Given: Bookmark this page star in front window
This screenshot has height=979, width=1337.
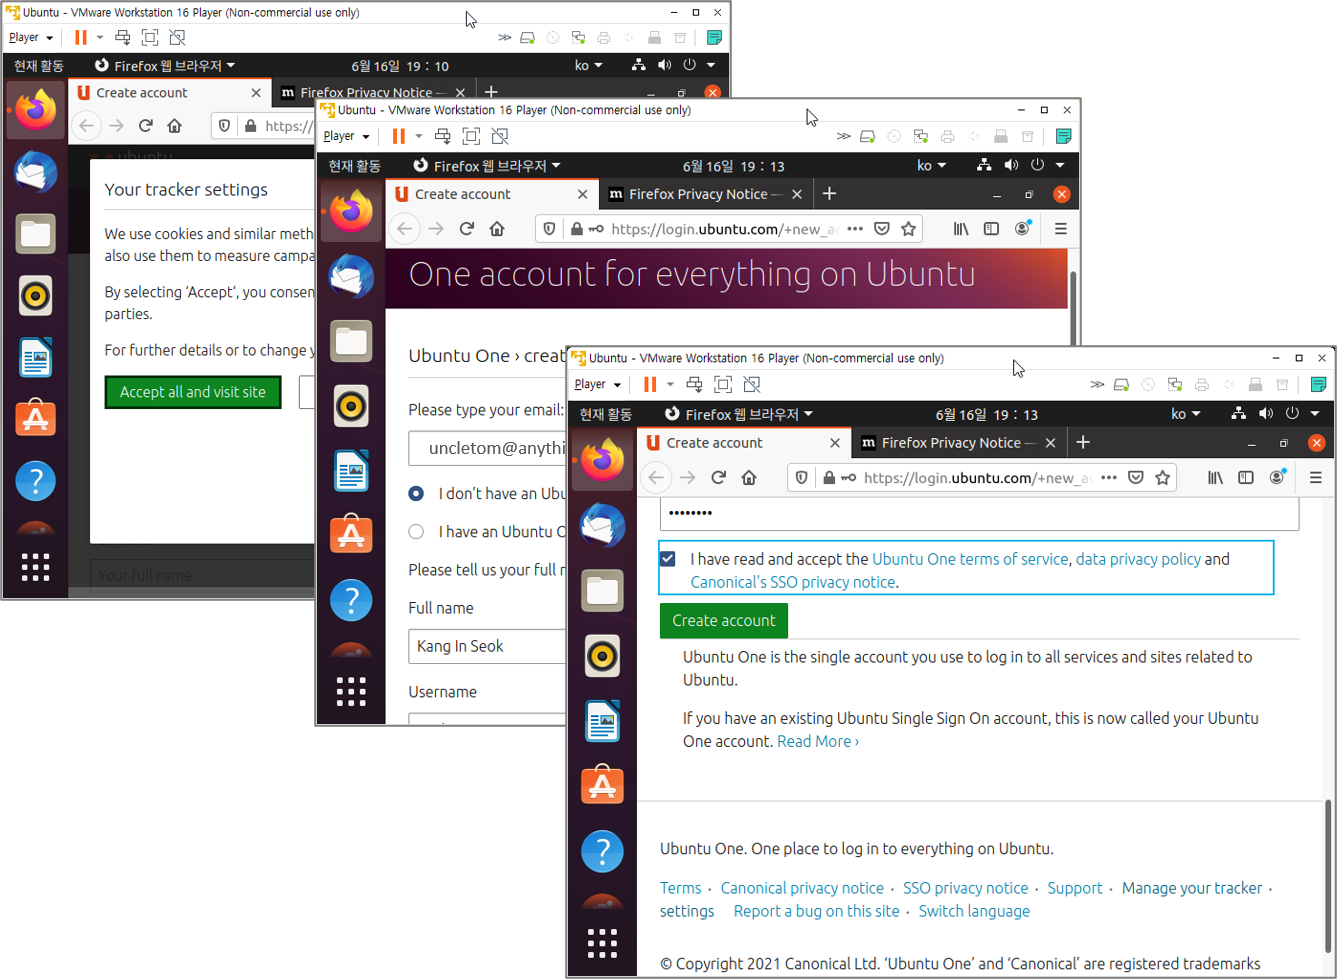Looking at the screenshot, I should 1162,478.
